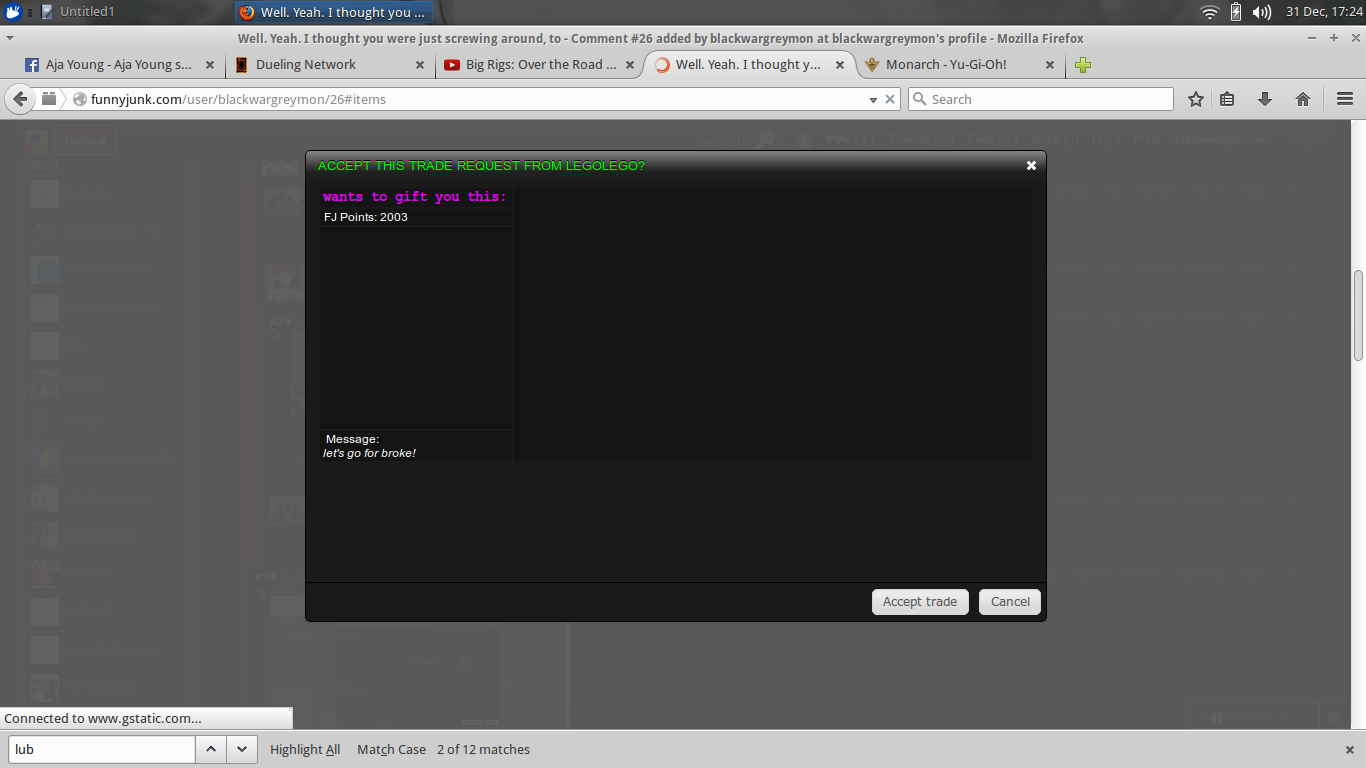Switch to the Monarch - Yu-Gi-Oh! tab

(x=945, y=65)
